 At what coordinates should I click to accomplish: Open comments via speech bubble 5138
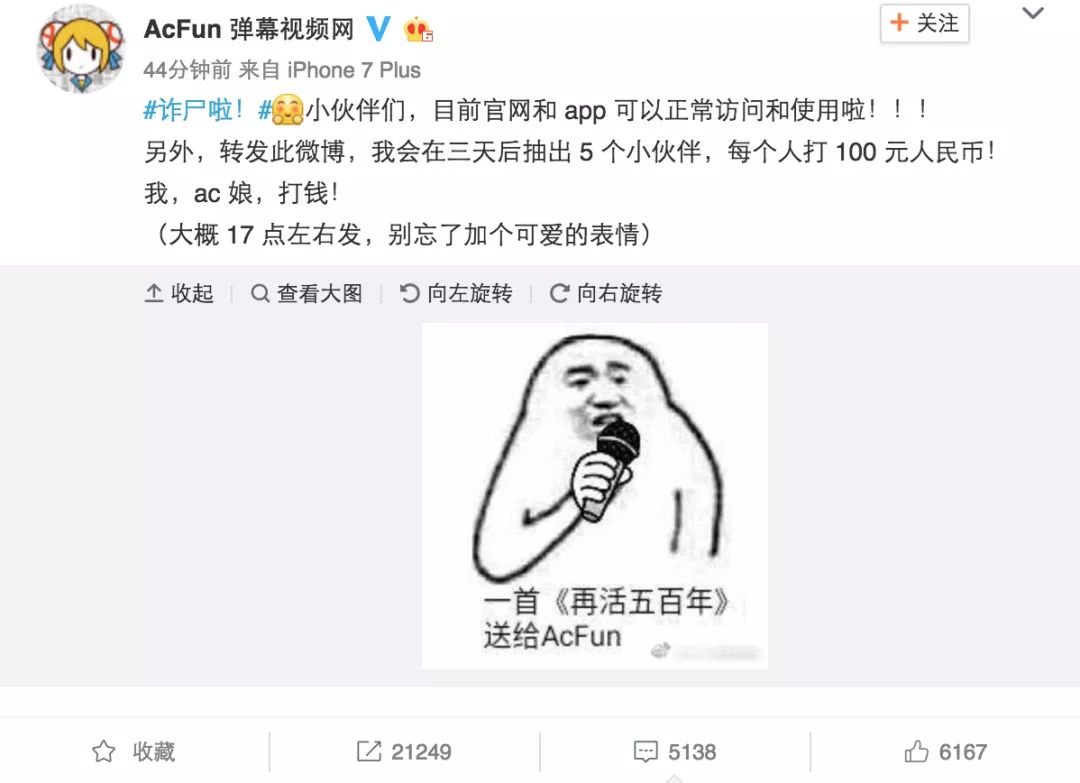coord(675,751)
